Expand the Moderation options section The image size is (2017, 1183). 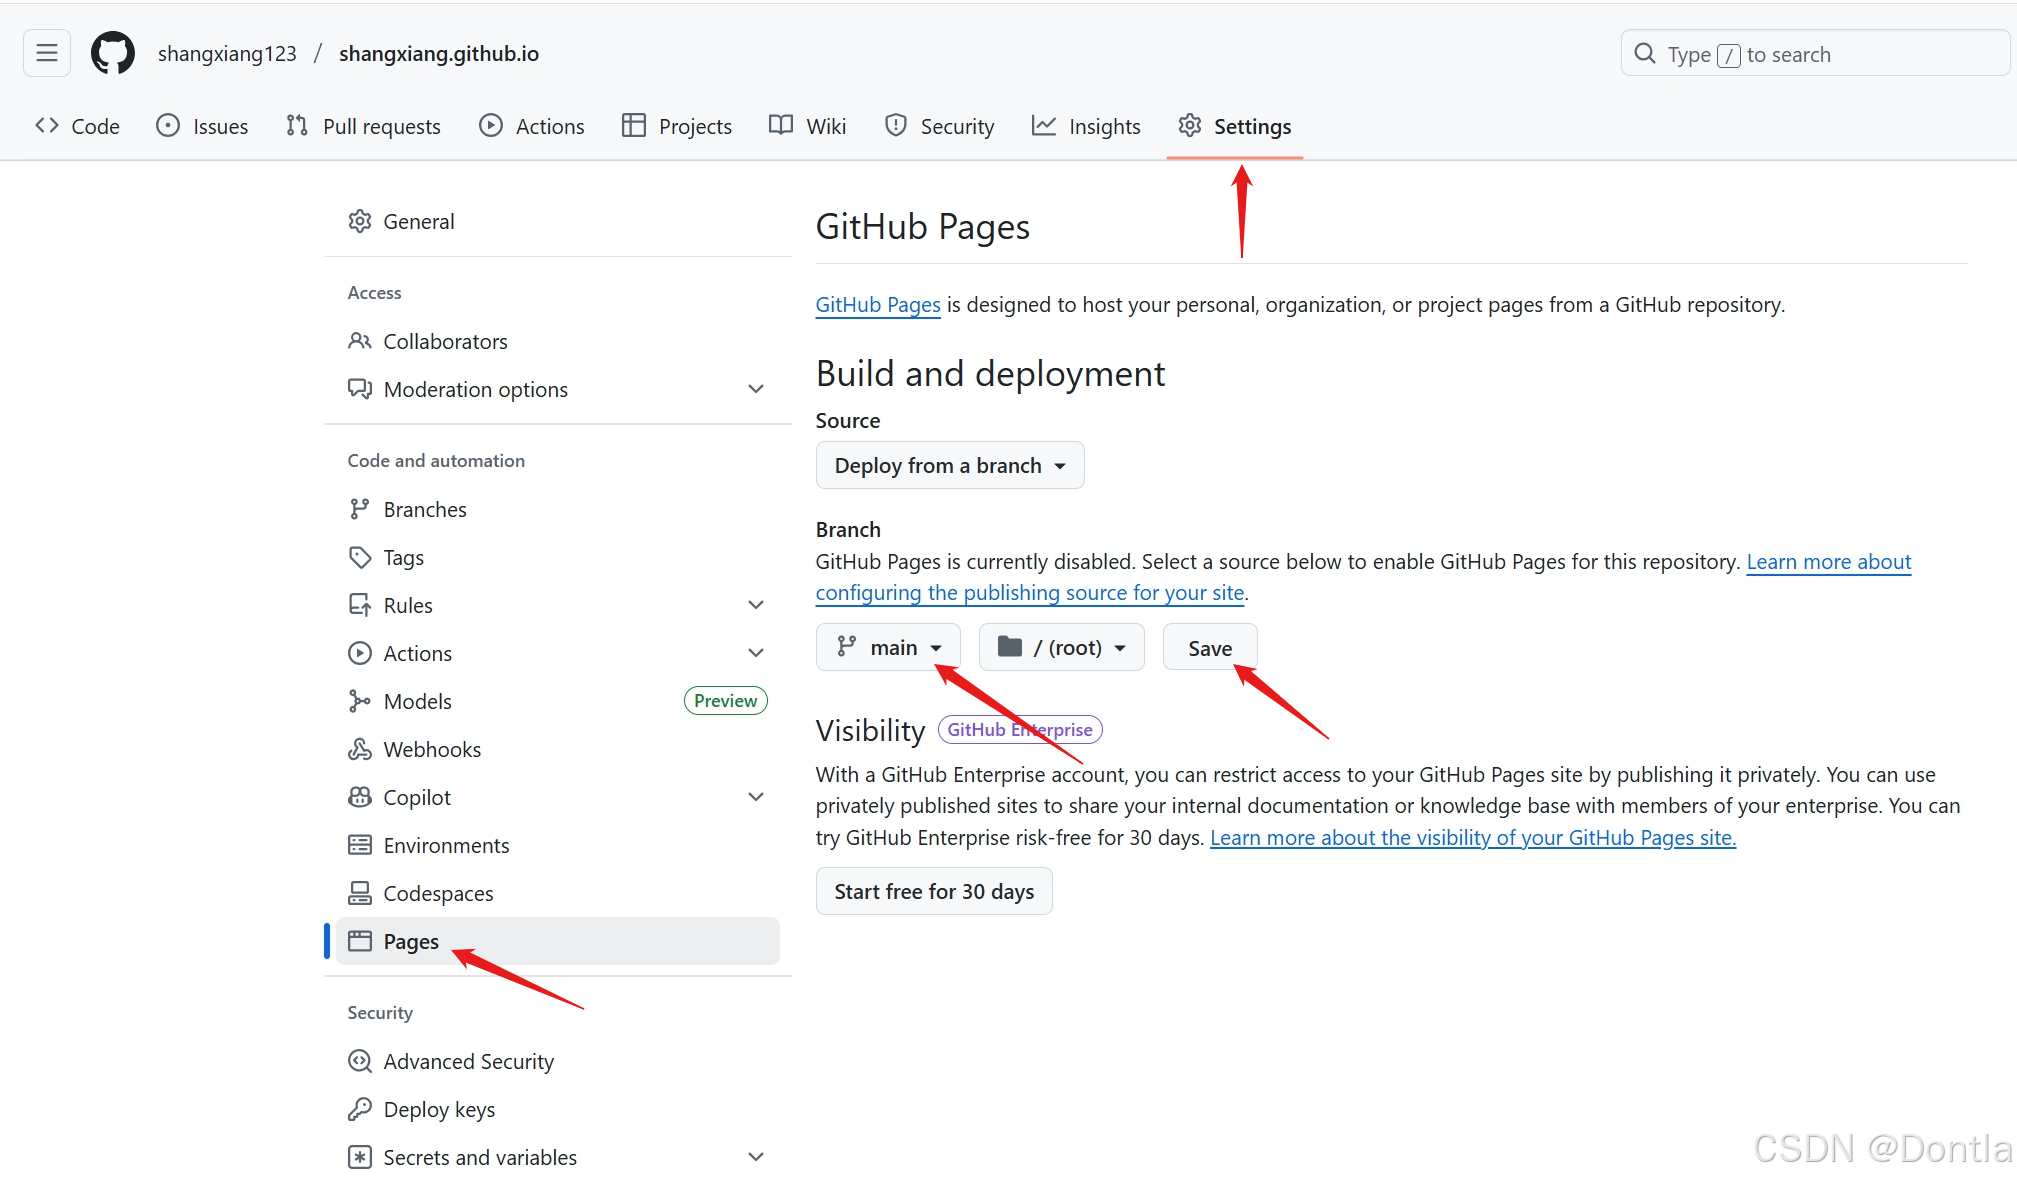756,389
